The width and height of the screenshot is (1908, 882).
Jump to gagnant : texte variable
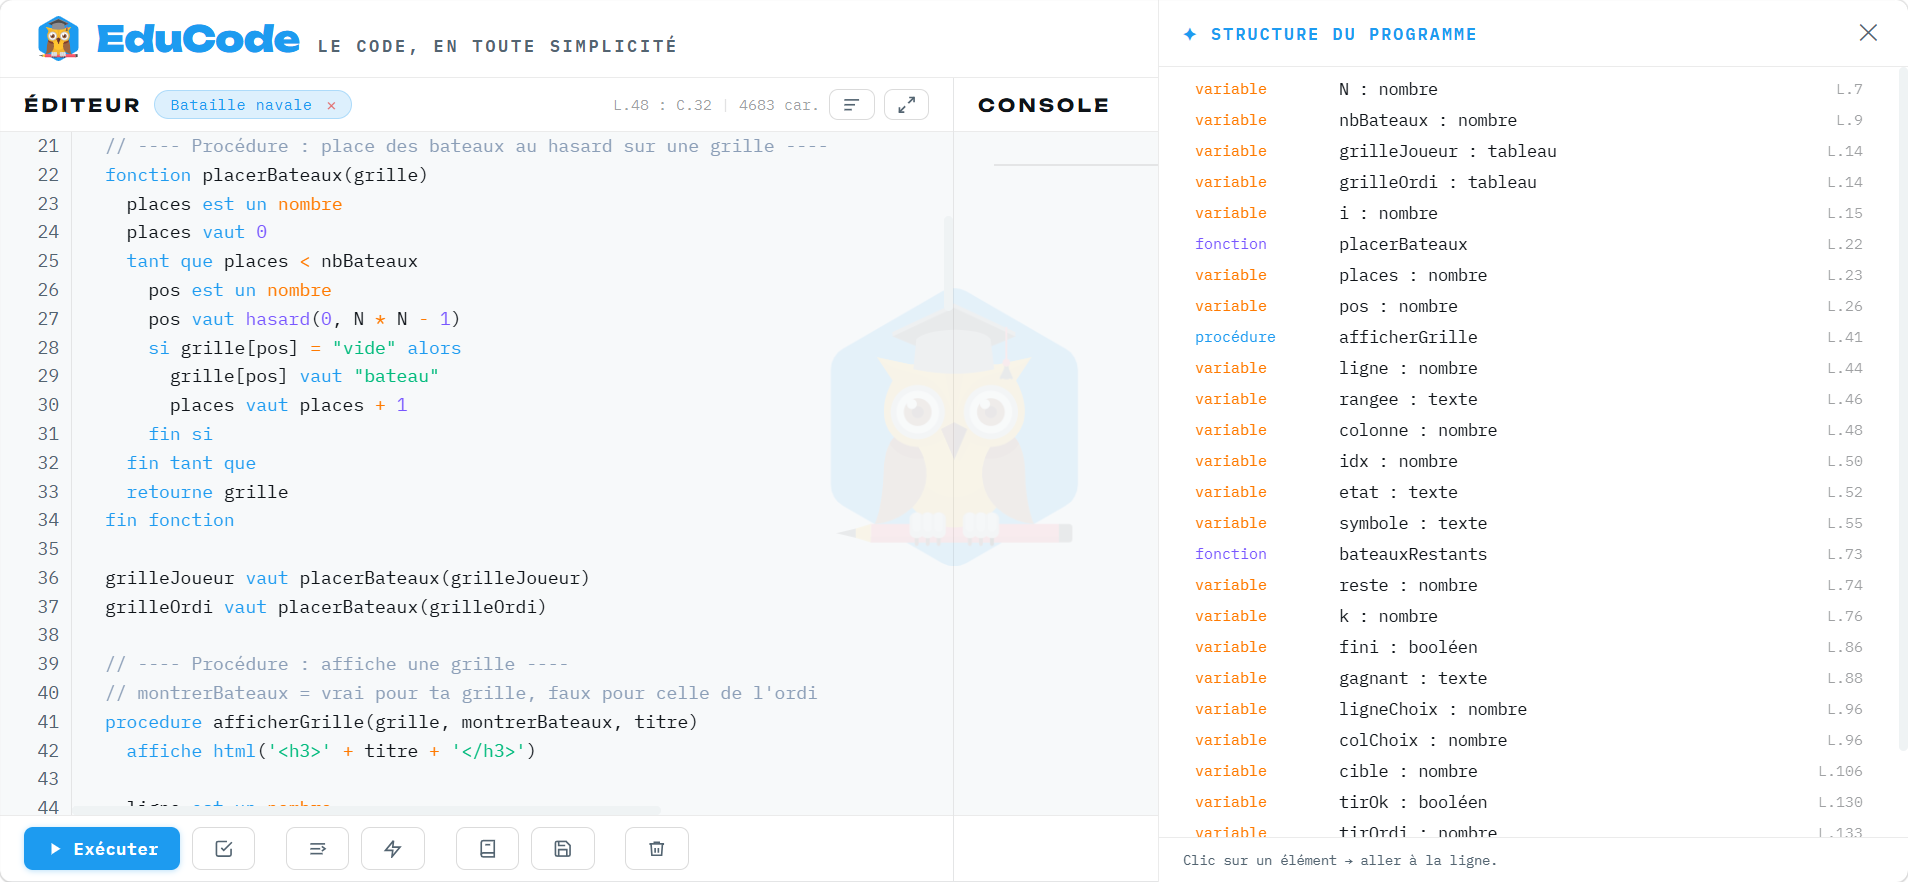tap(1528, 678)
